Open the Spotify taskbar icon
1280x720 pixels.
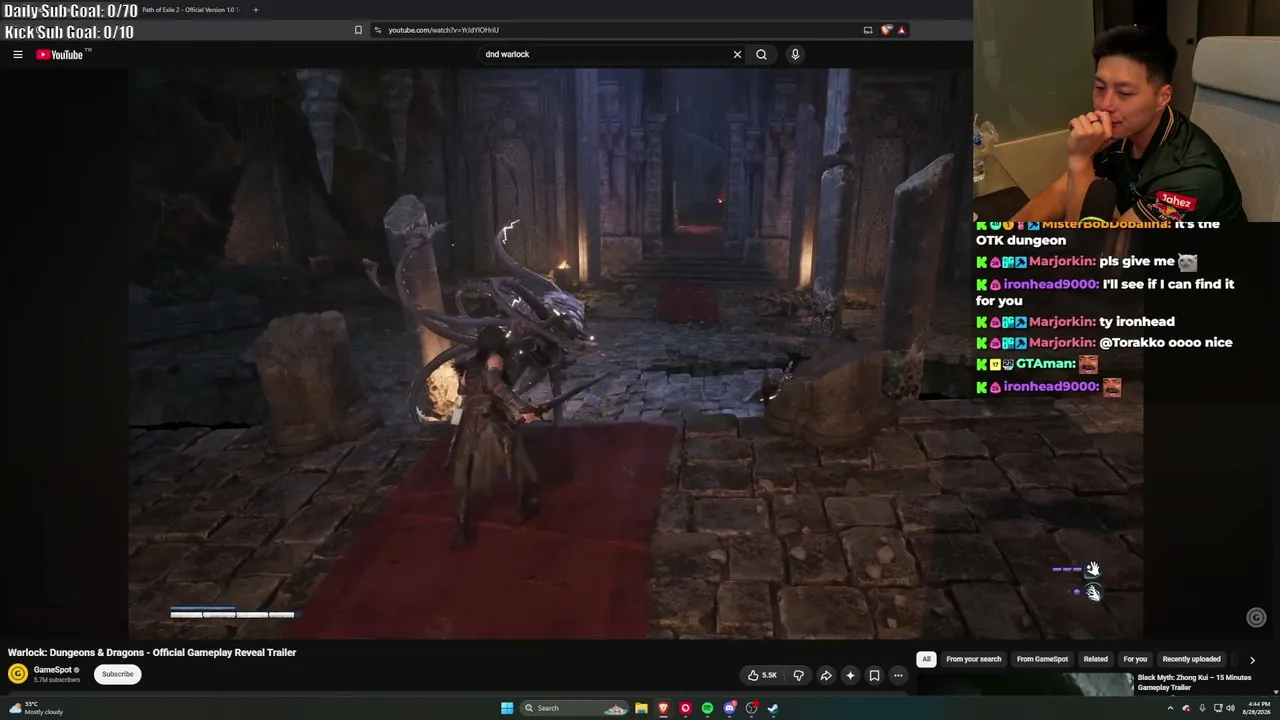coord(707,708)
